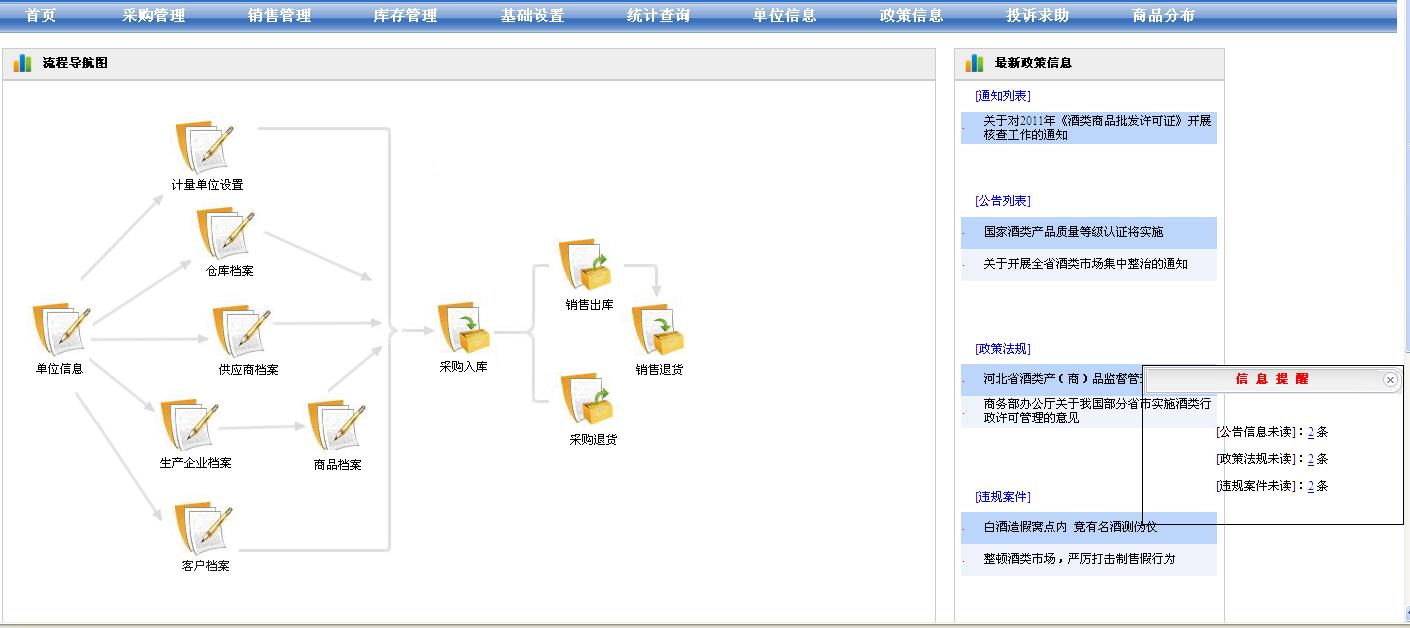
Task: Open the [通知列表] link
Action: (x=1002, y=96)
